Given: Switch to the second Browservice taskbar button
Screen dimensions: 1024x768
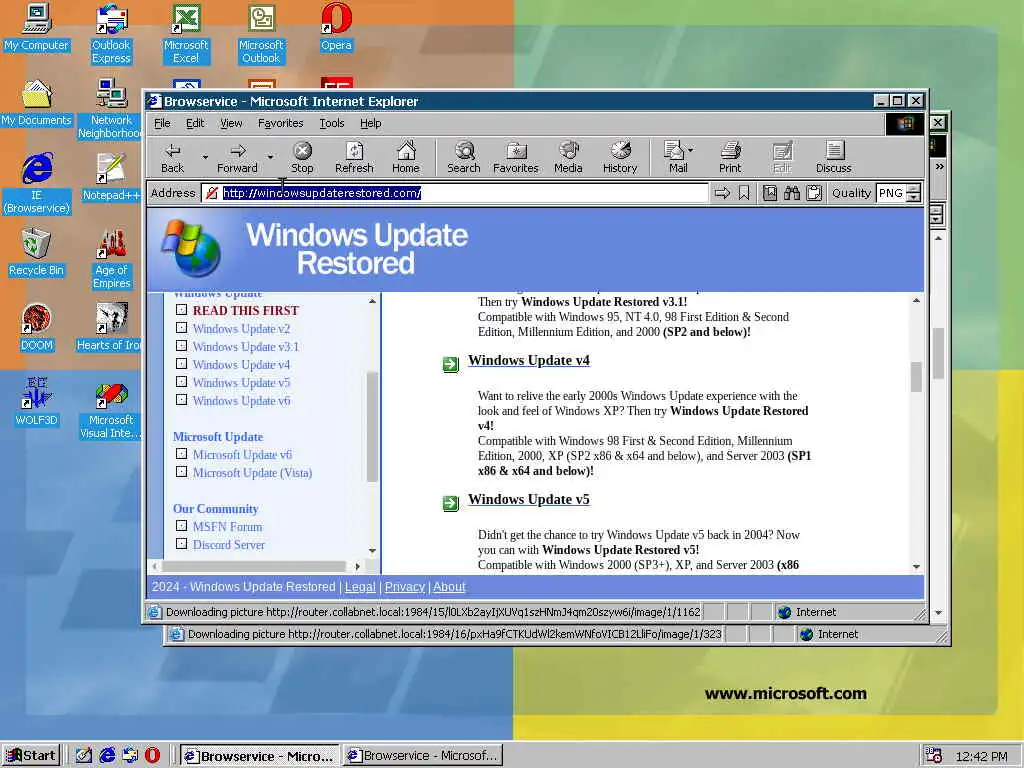Looking at the screenshot, I should pos(423,756).
